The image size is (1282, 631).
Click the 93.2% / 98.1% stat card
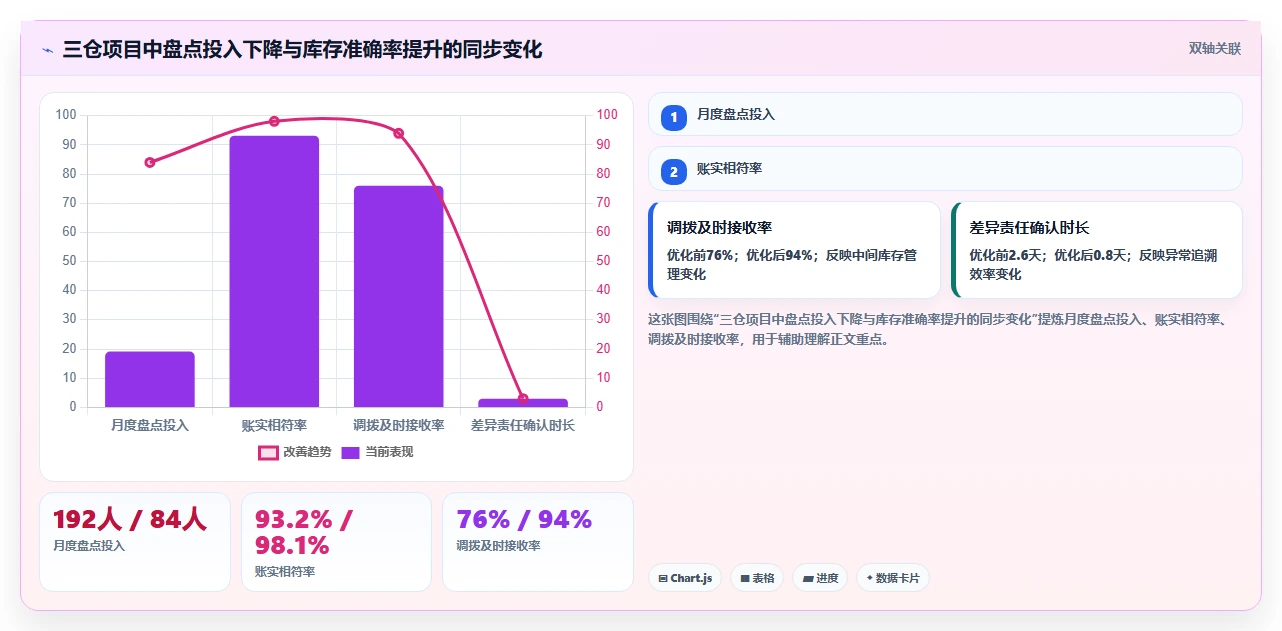point(336,542)
